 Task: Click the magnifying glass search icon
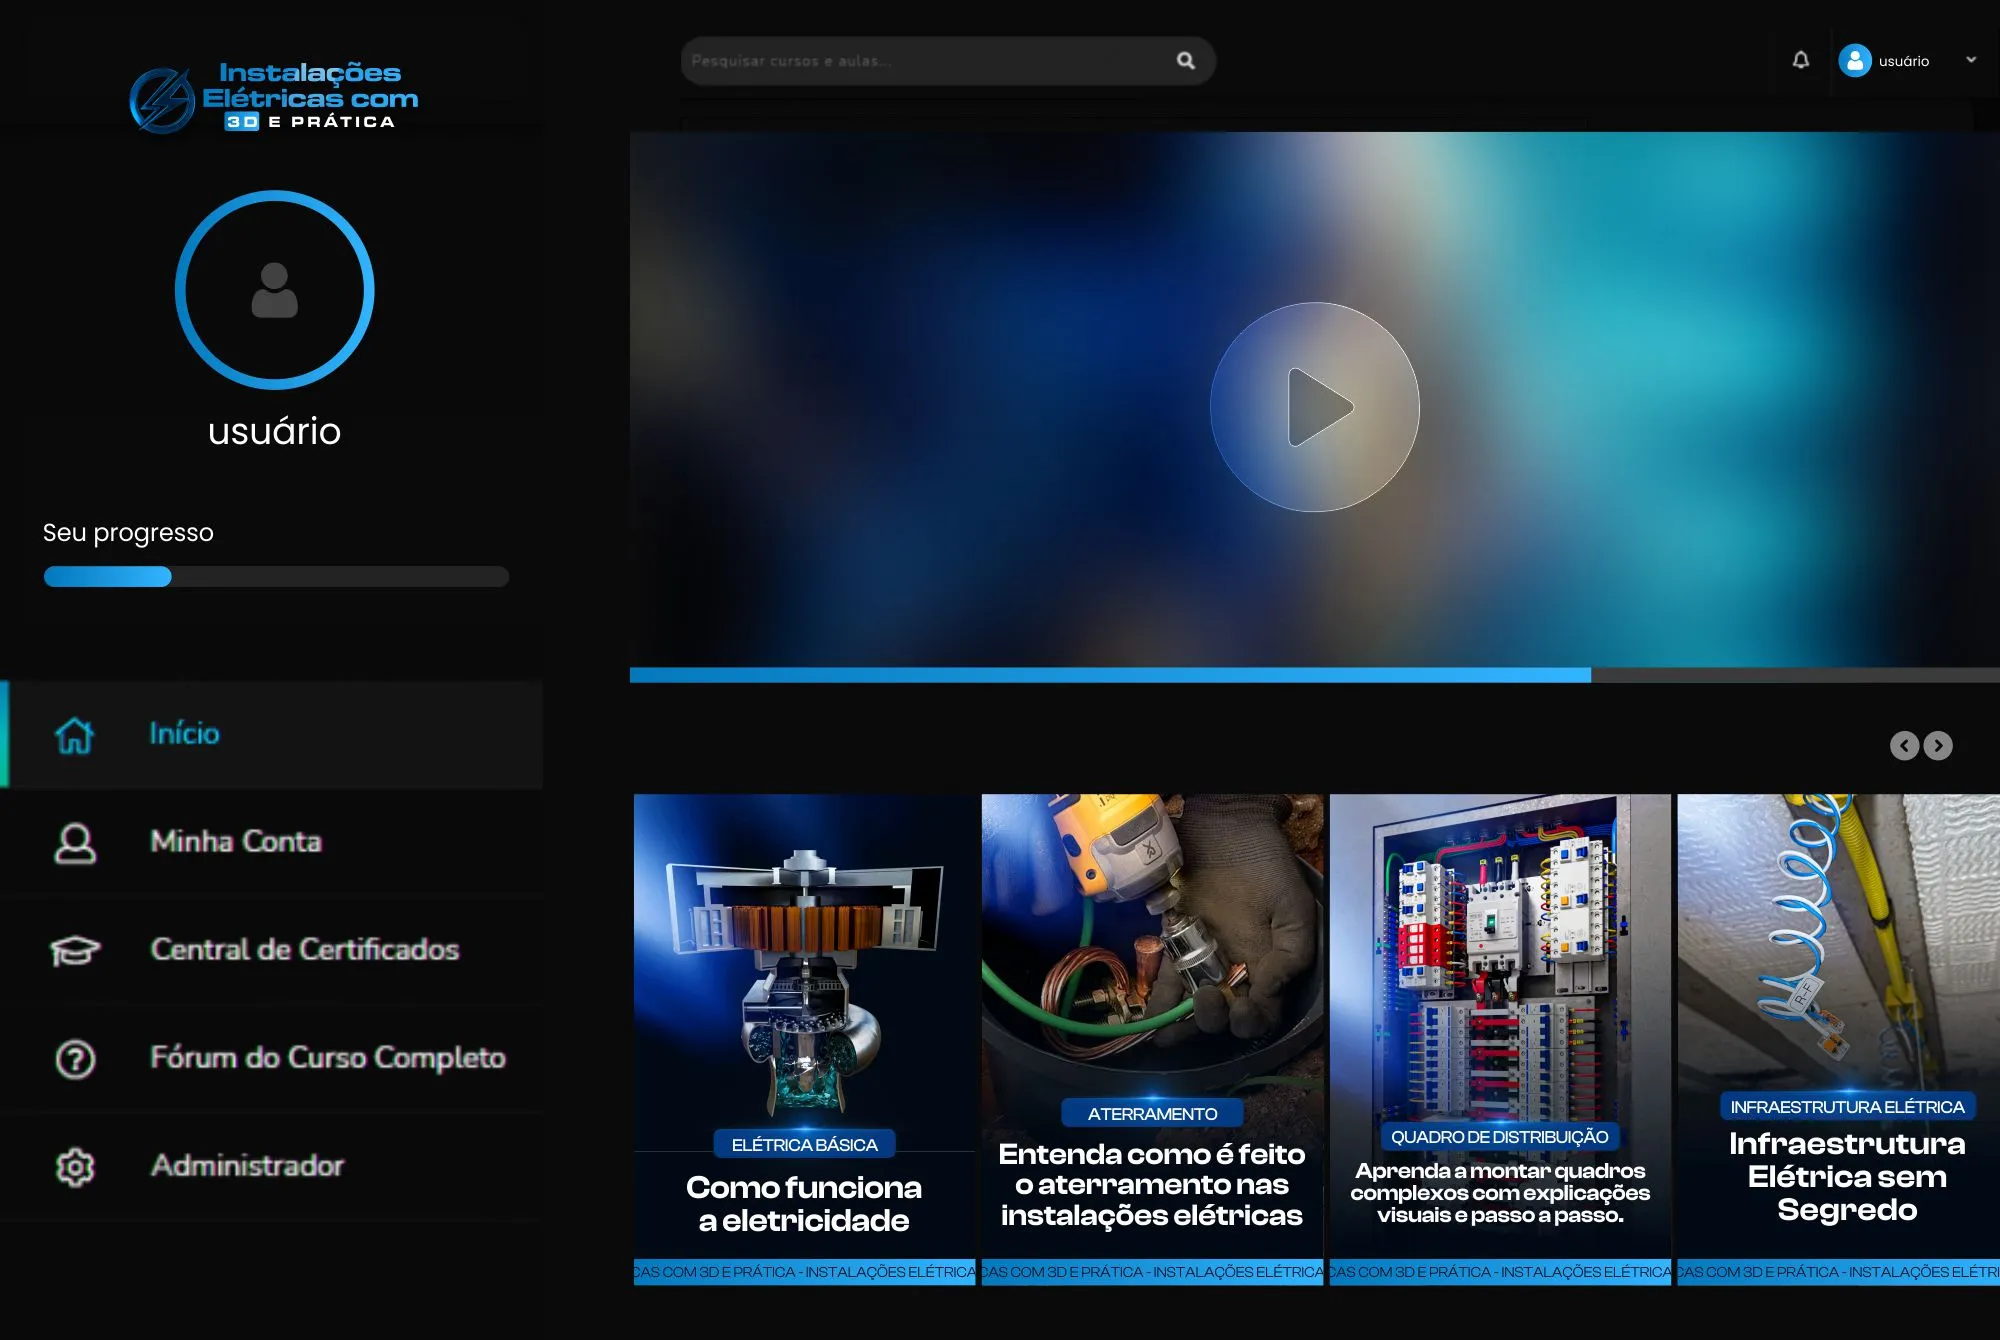pyautogui.click(x=1185, y=61)
